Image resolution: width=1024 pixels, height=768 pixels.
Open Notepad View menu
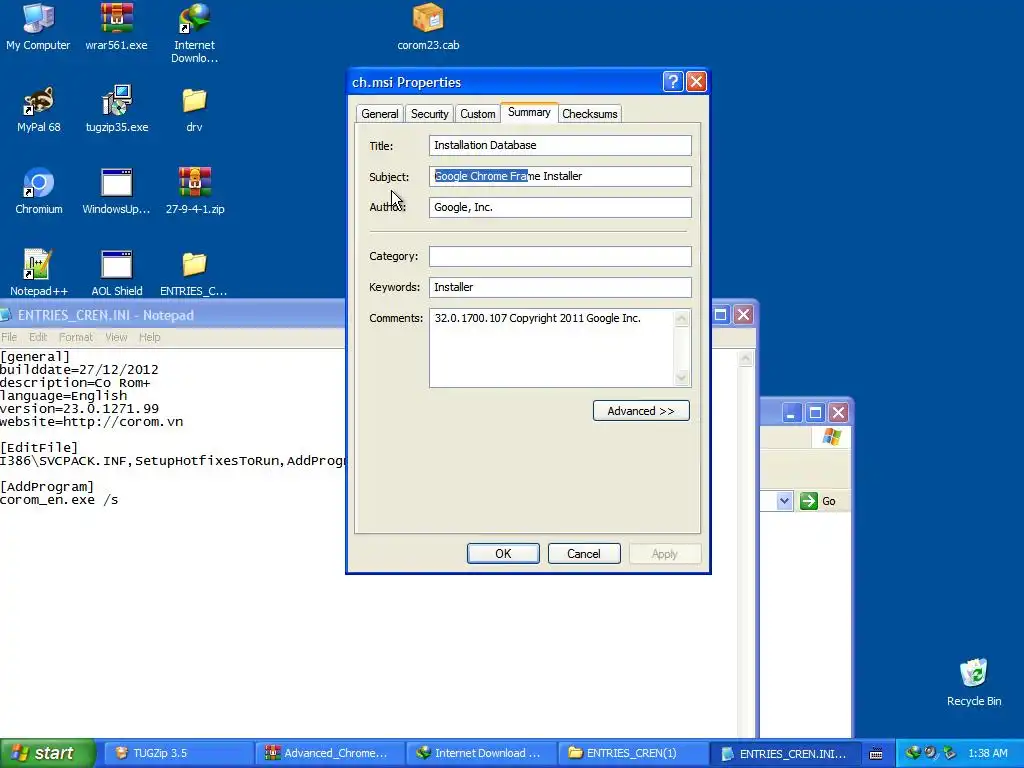click(116, 337)
